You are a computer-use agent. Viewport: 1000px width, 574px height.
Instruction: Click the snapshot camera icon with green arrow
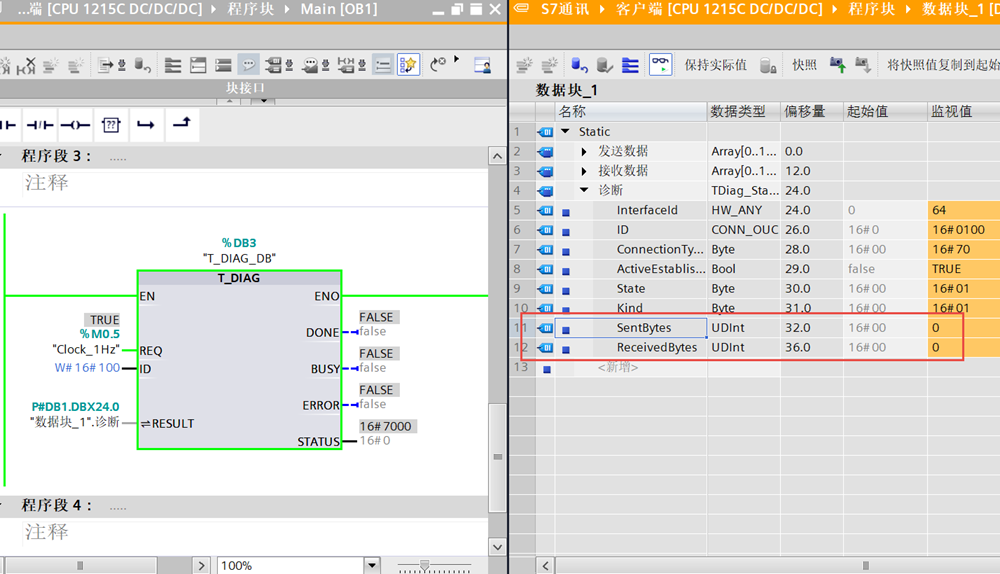[x=836, y=65]
